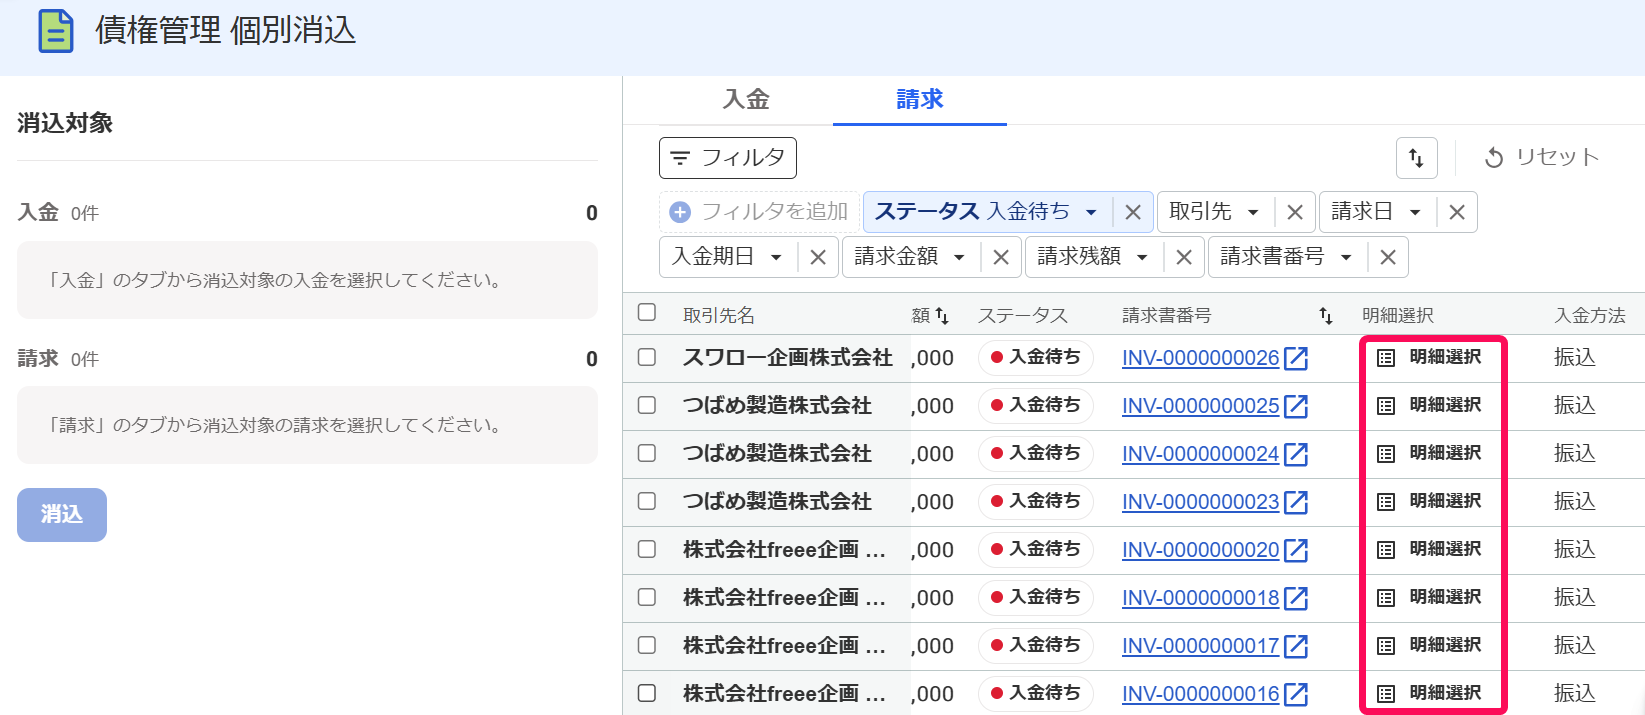Switch to the 入金 tab
1645x715 pixels.
(x=746, y=99)
